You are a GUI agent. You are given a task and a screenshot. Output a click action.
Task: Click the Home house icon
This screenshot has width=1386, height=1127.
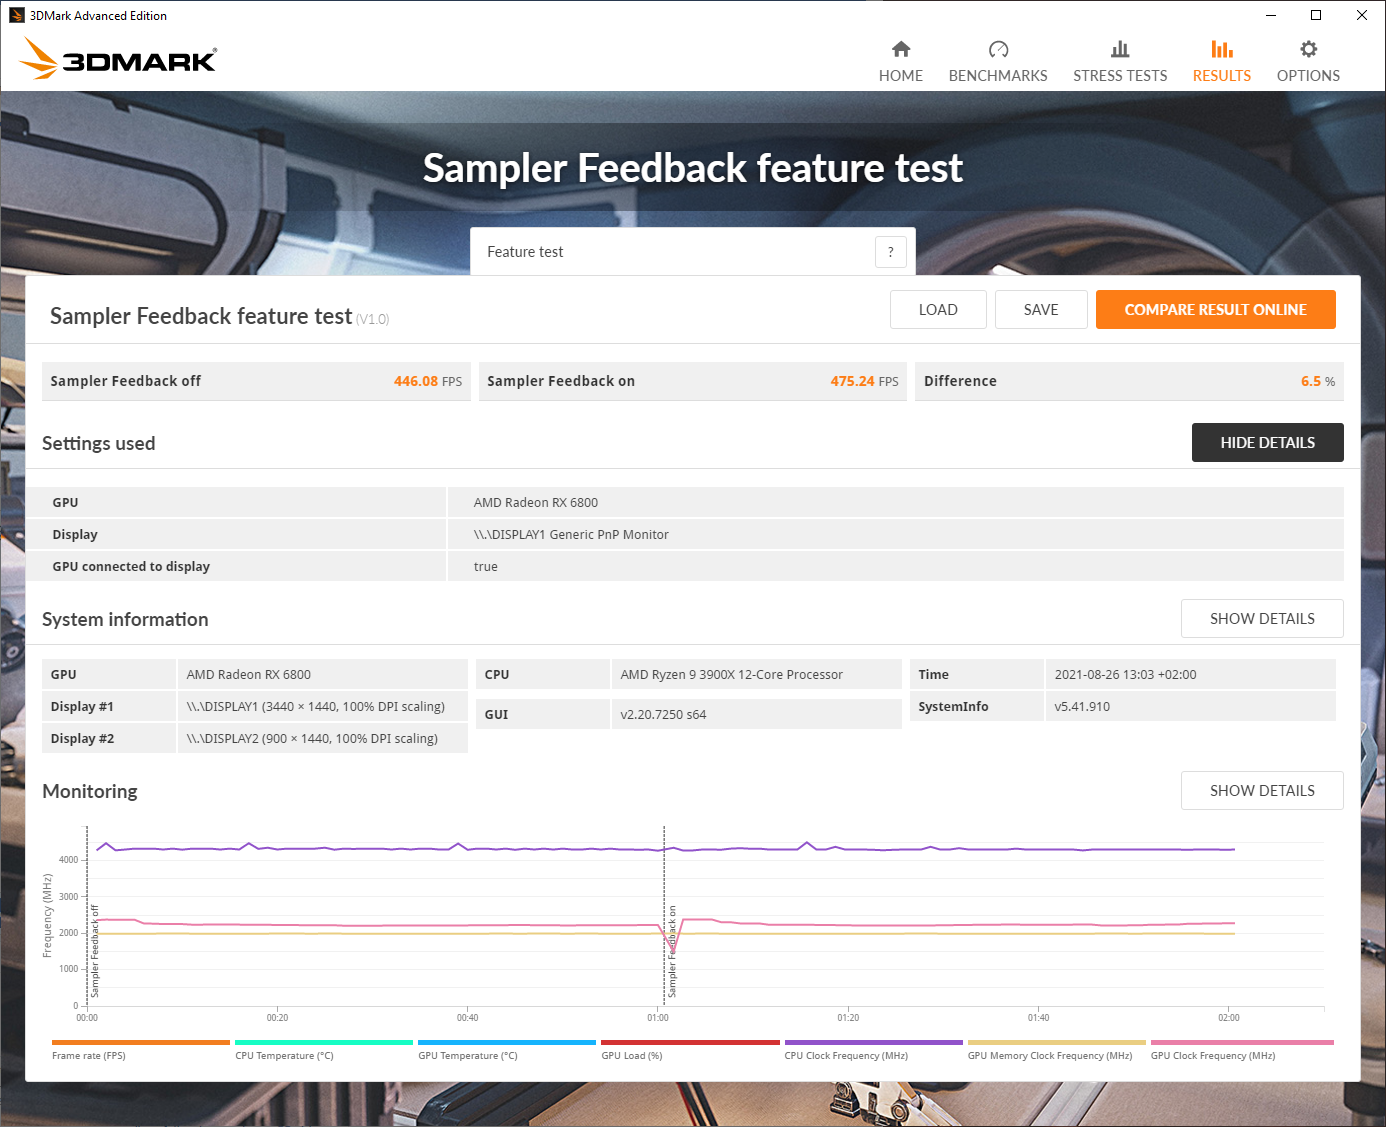click(x=901, y=49)
